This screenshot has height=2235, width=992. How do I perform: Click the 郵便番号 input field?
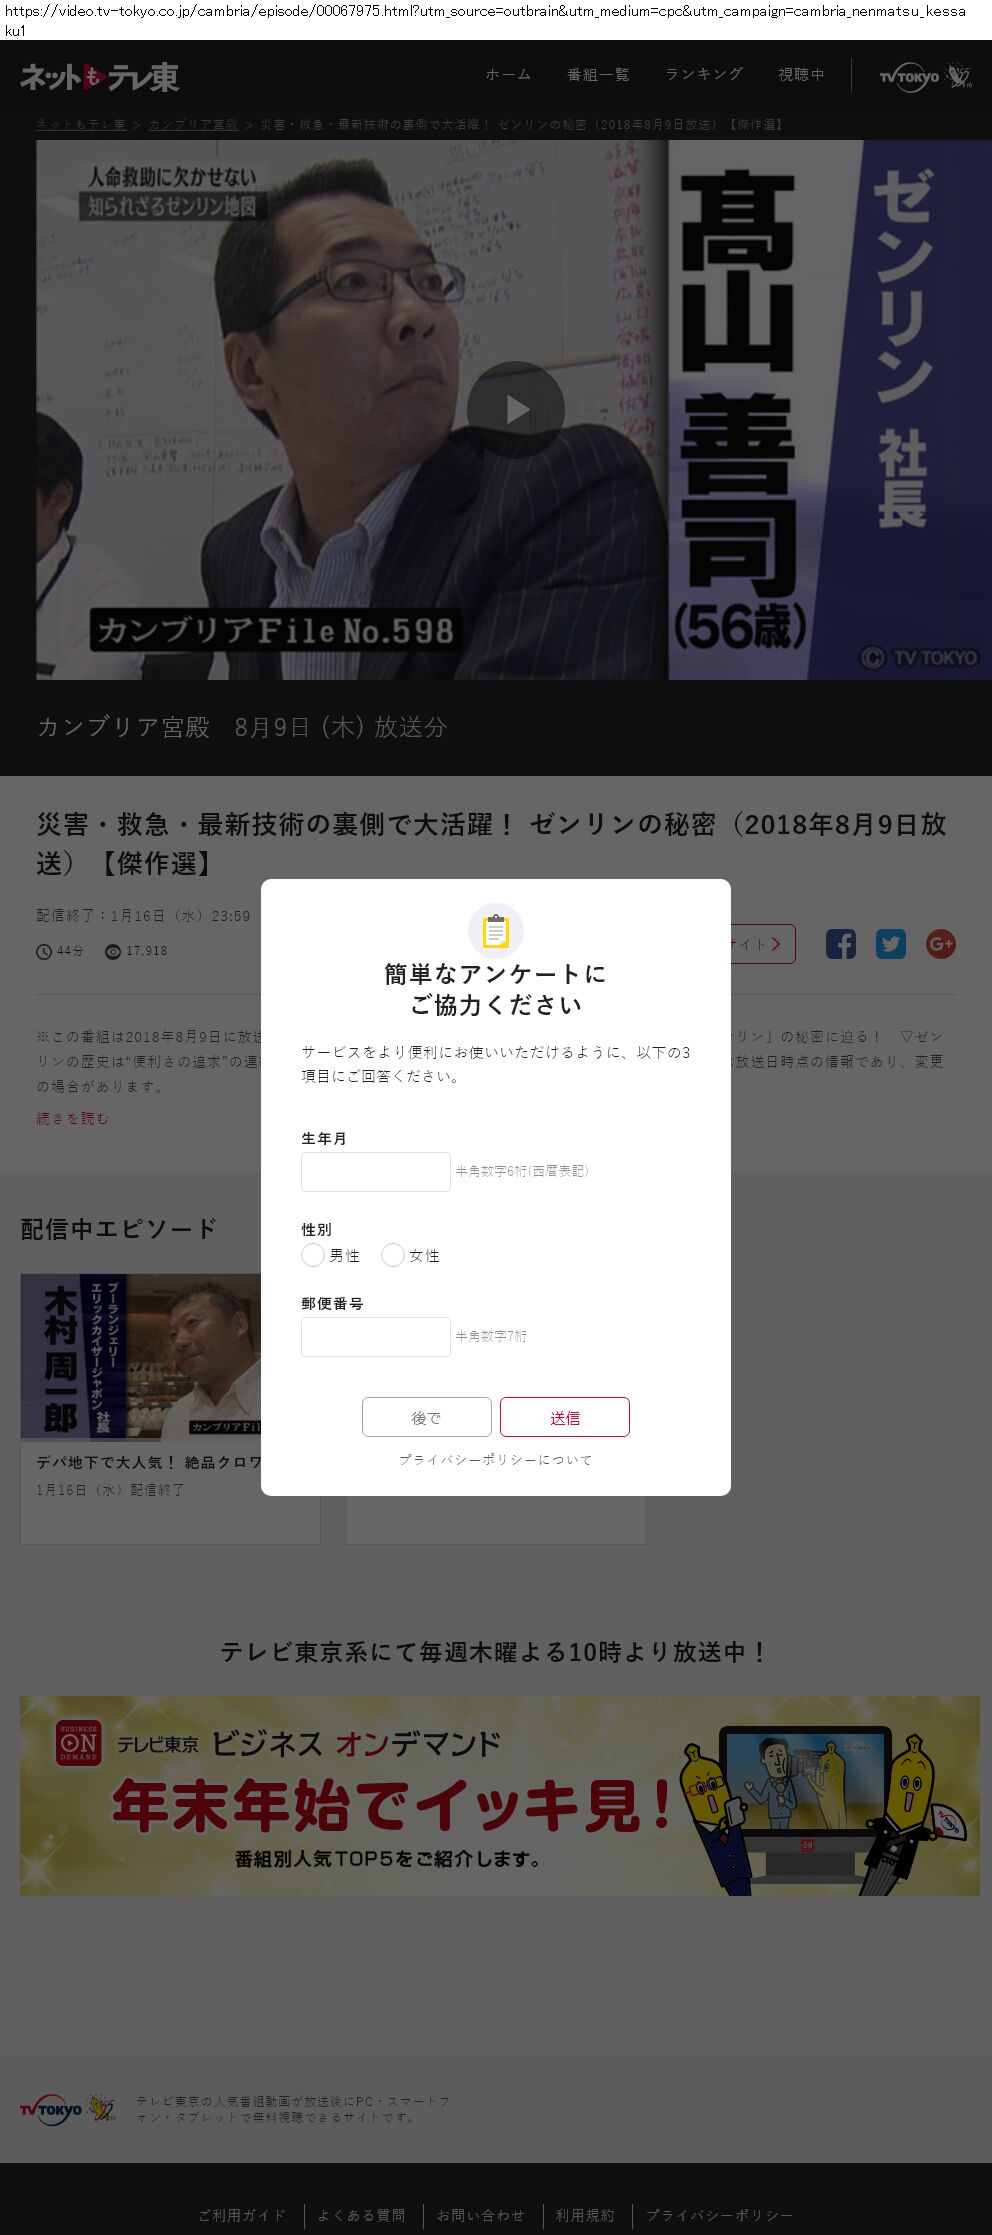tap(376, 1337)
